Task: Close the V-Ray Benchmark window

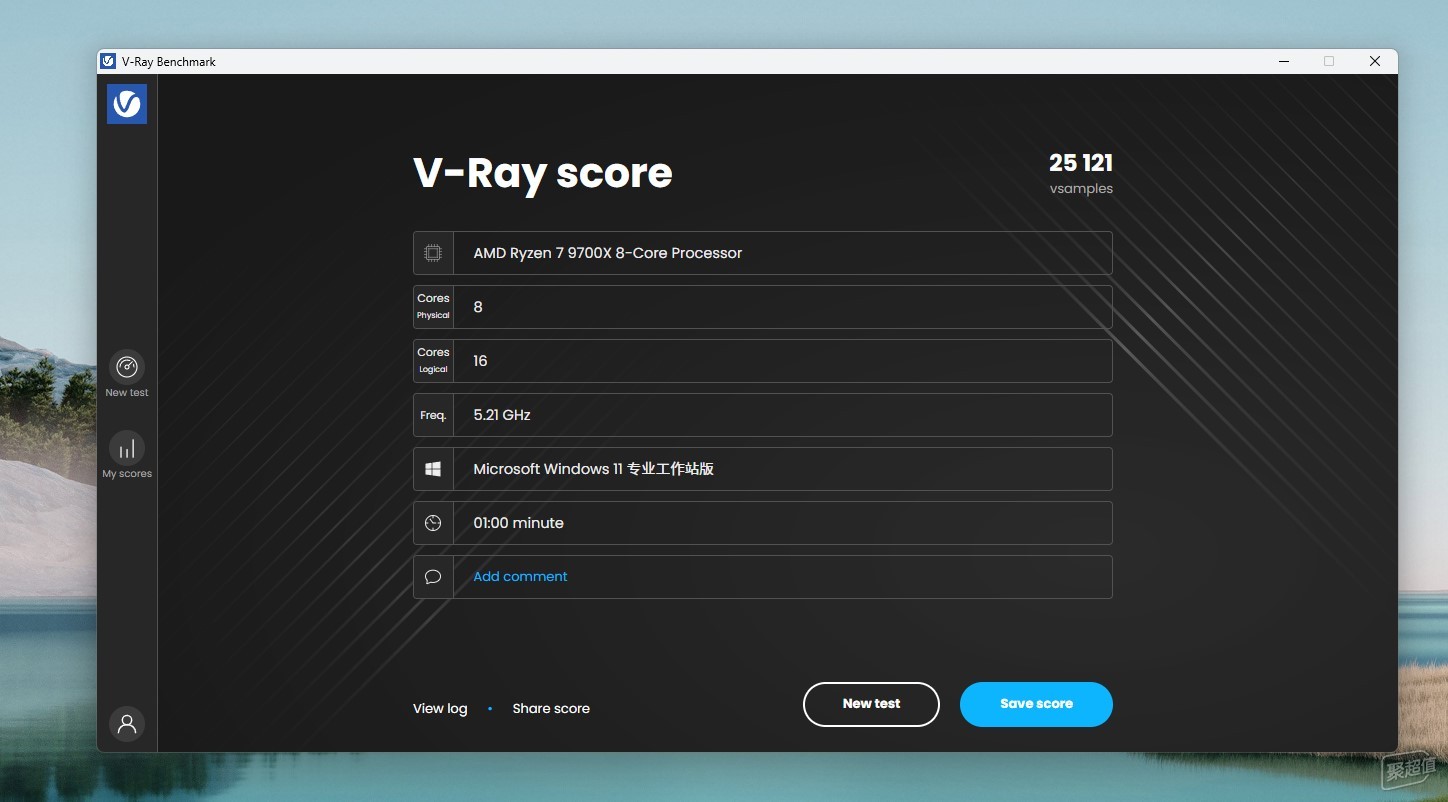Action: (x=1375, y=61)
